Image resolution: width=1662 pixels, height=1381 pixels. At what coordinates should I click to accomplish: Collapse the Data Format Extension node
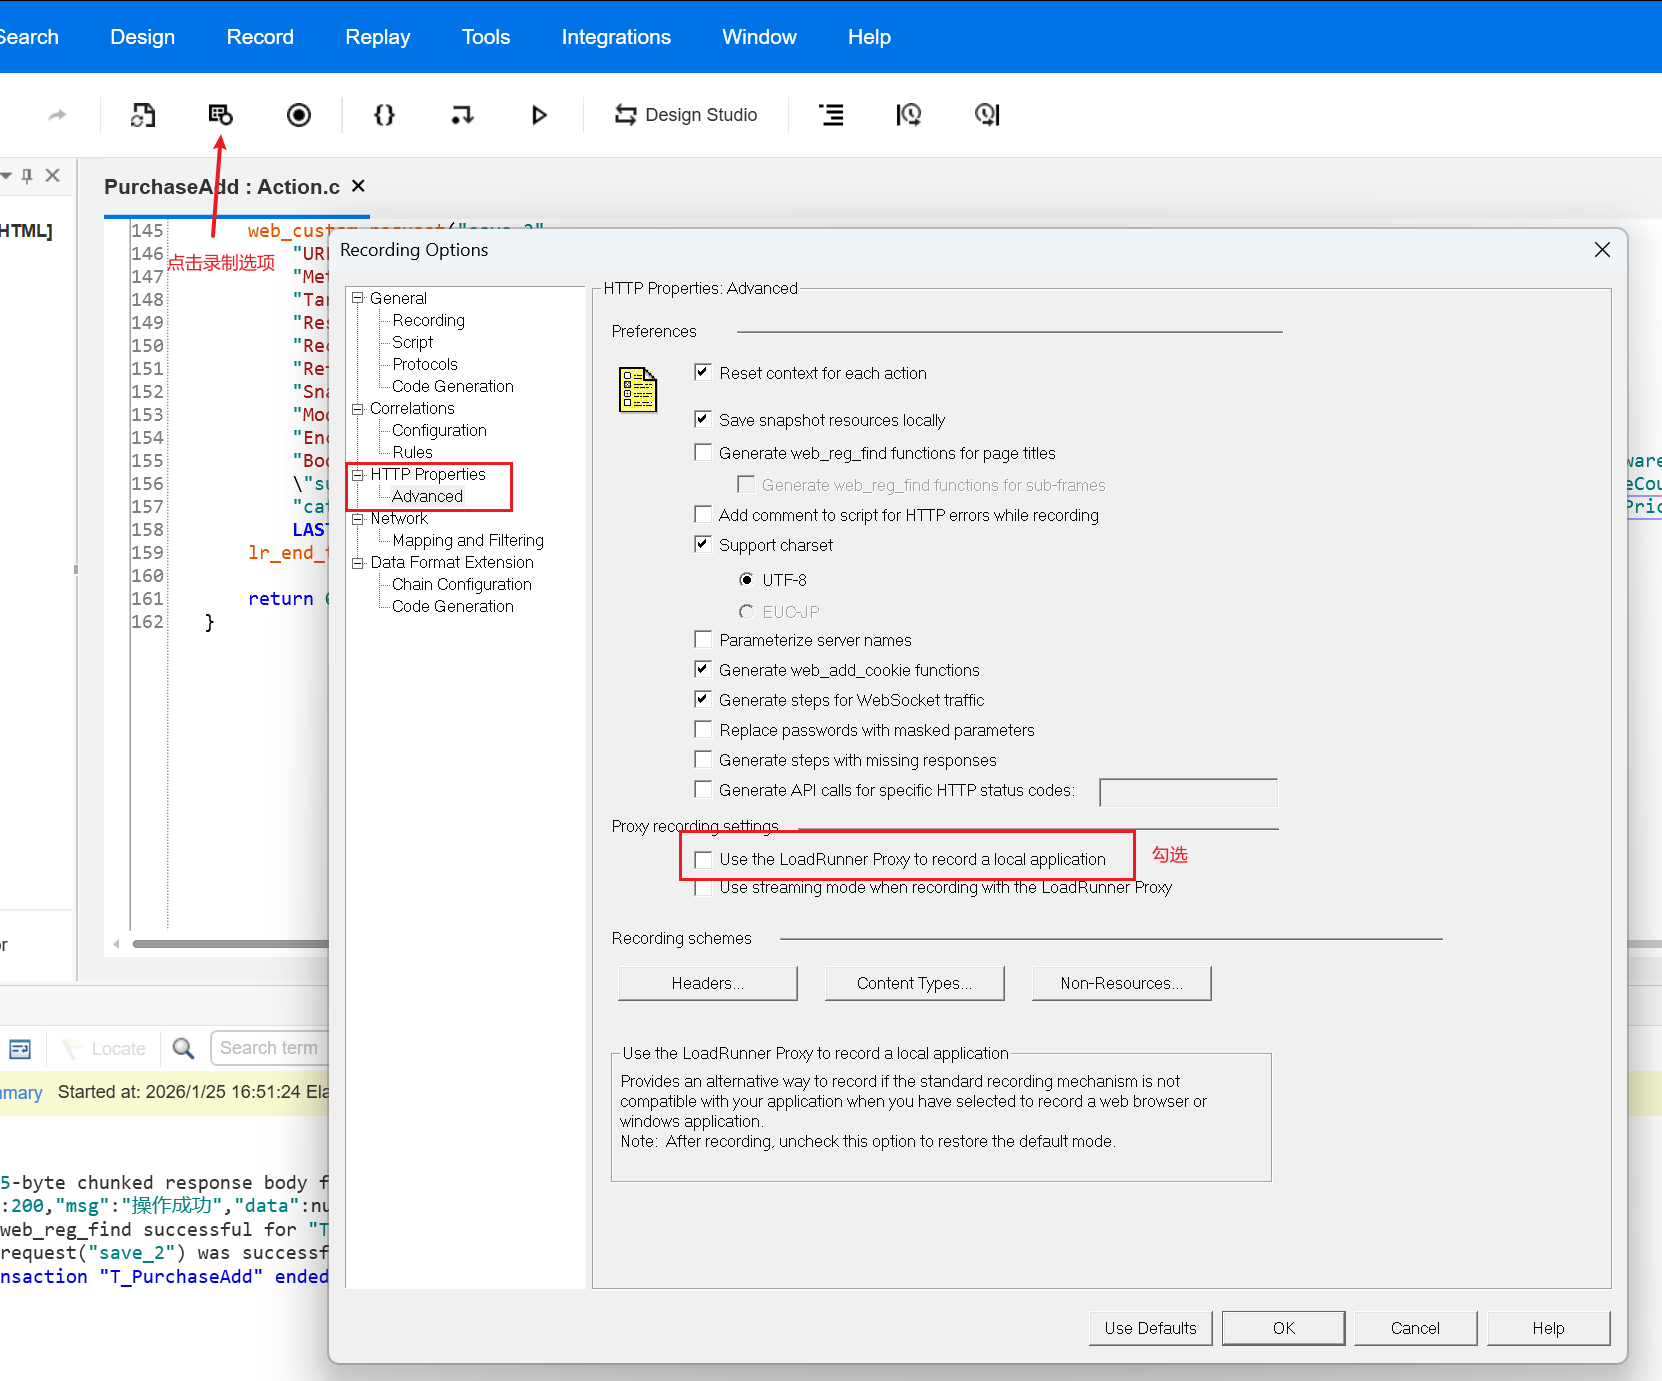coord(358,562)
